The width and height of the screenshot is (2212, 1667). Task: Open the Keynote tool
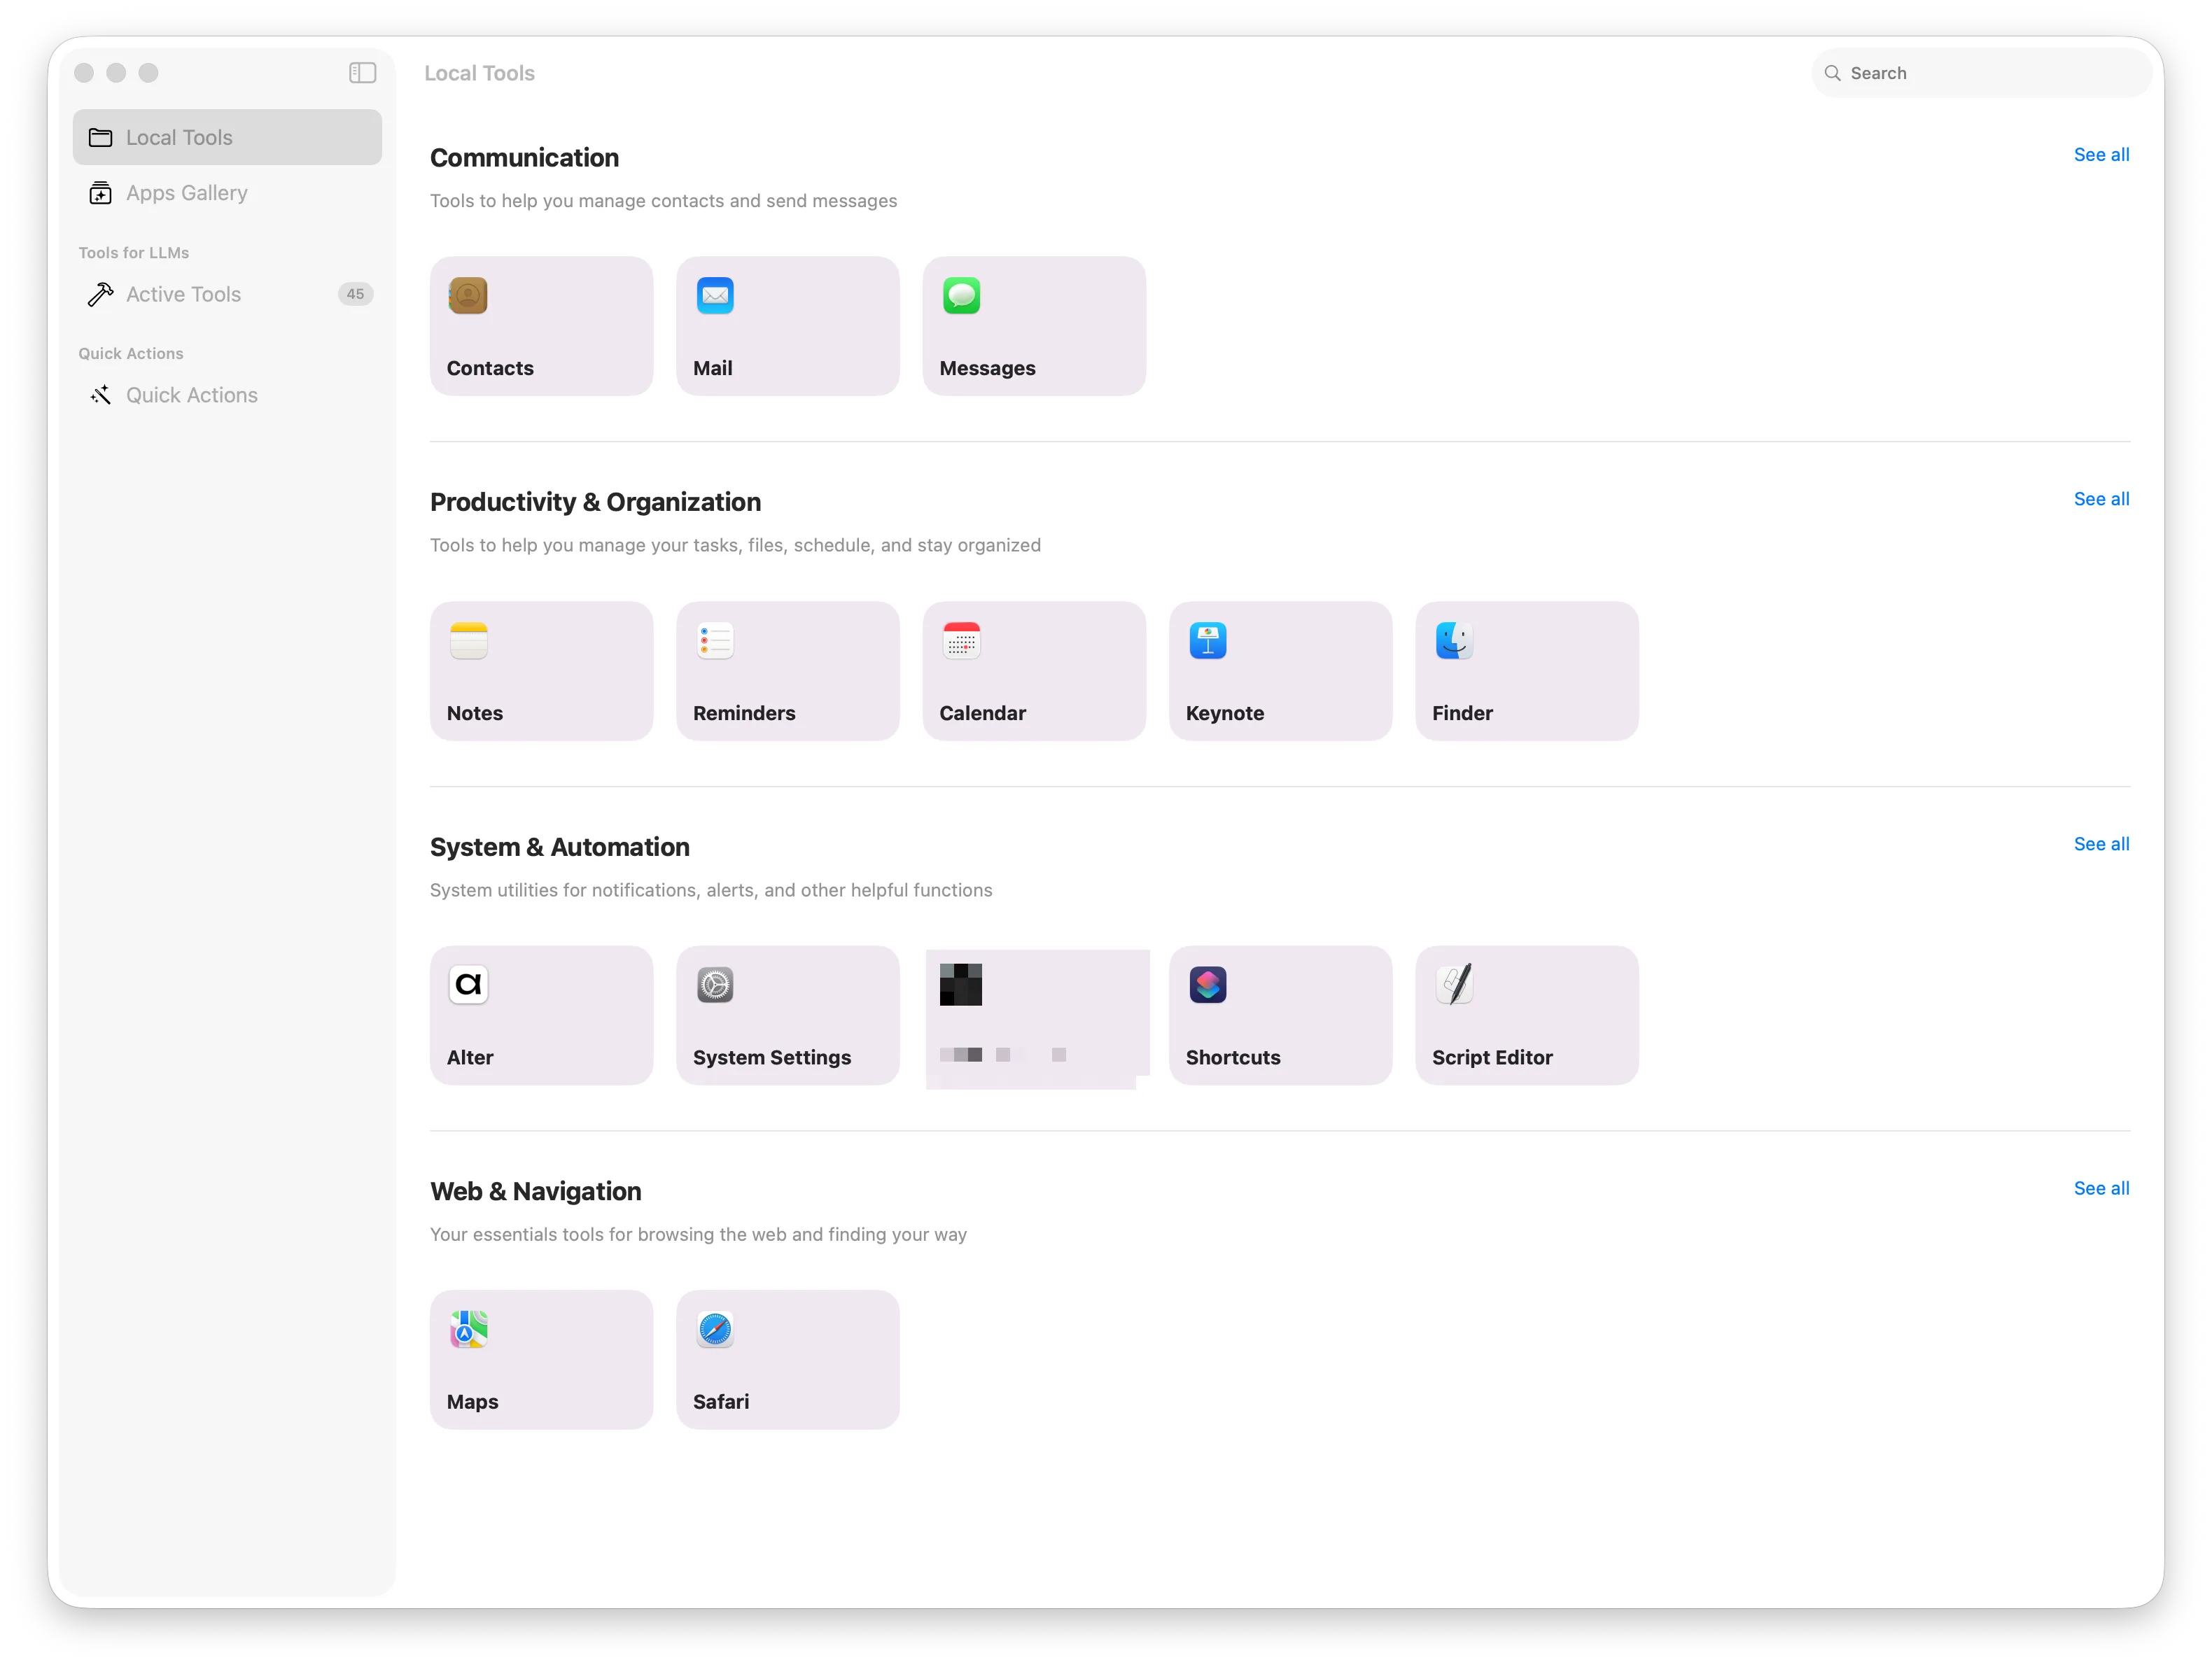1280,670
